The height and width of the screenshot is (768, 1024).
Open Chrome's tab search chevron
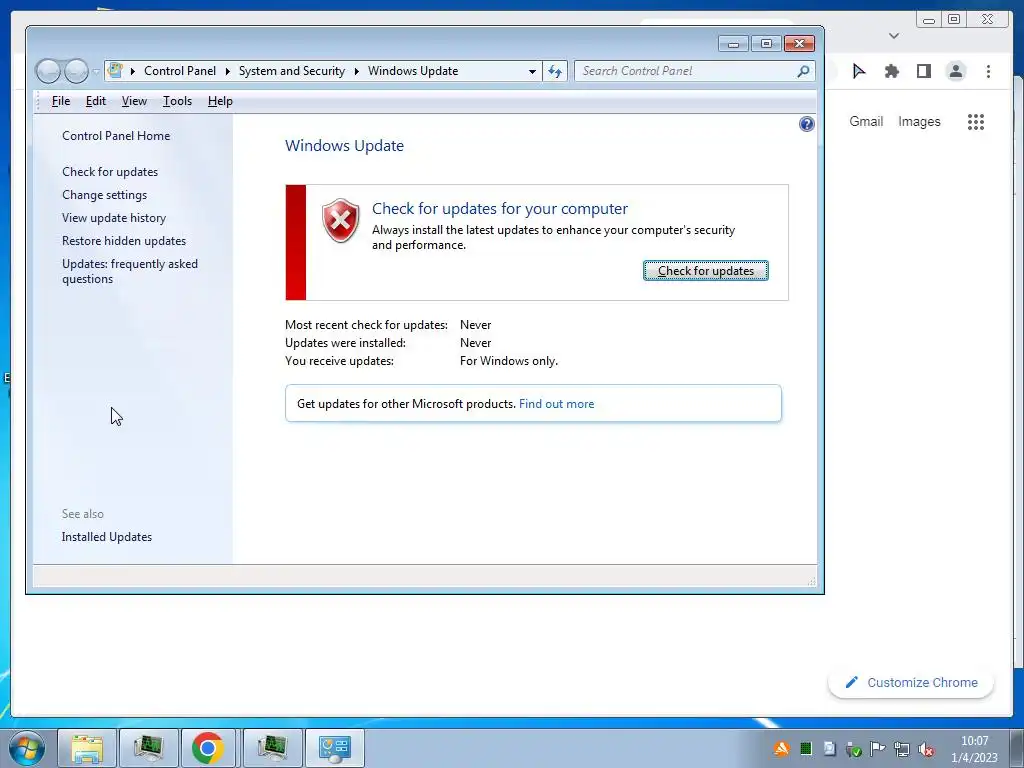pos(894,36)
